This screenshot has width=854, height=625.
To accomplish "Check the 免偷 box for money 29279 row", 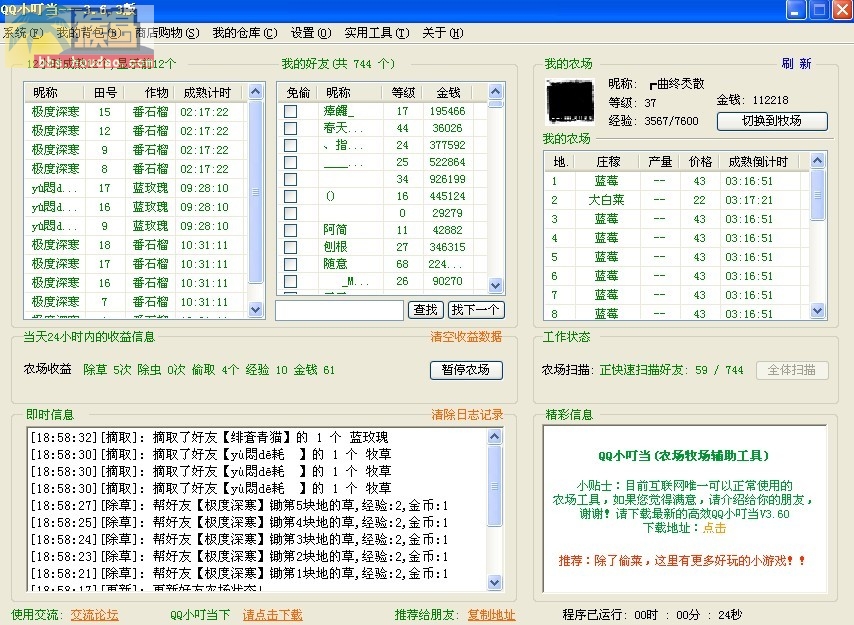I will click(290, 213).
